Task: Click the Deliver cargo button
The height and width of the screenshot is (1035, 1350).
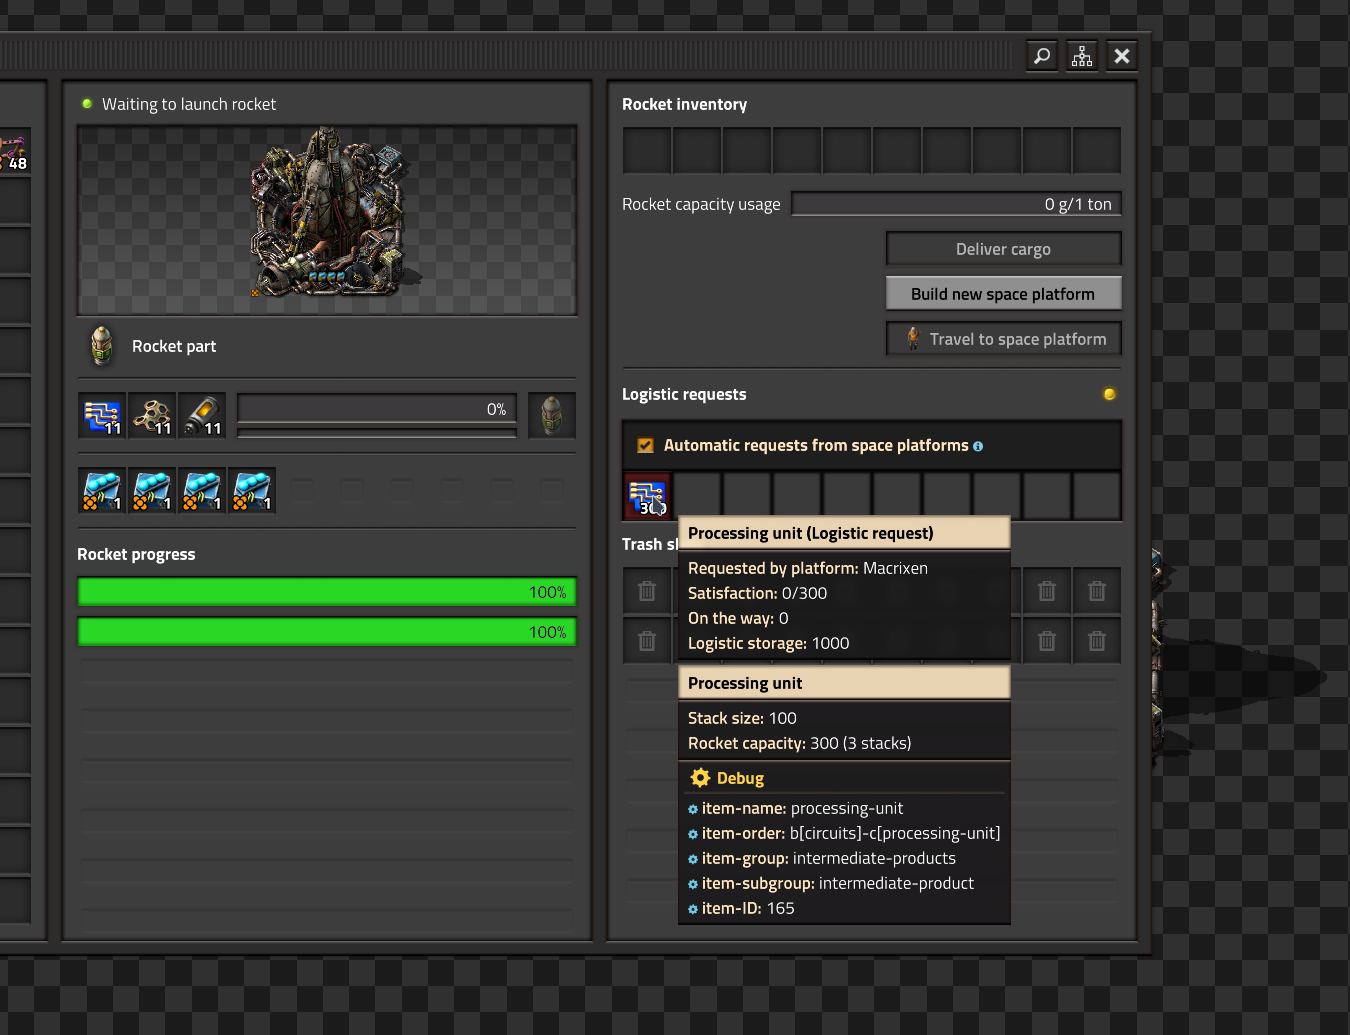Action: 1003,249
